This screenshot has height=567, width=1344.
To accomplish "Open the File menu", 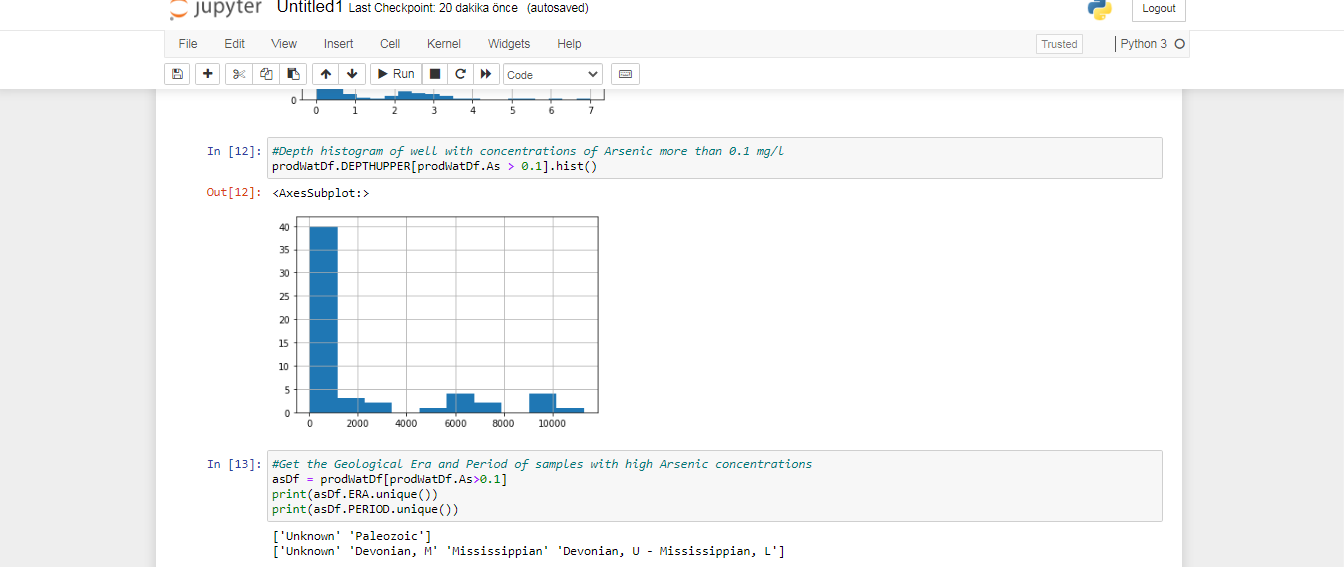I will click(x=188, y=44).
